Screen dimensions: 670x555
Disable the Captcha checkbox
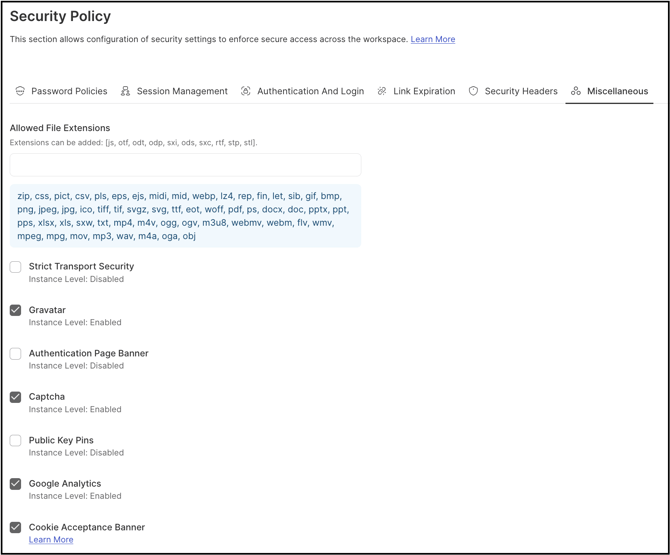pos(15,397)
